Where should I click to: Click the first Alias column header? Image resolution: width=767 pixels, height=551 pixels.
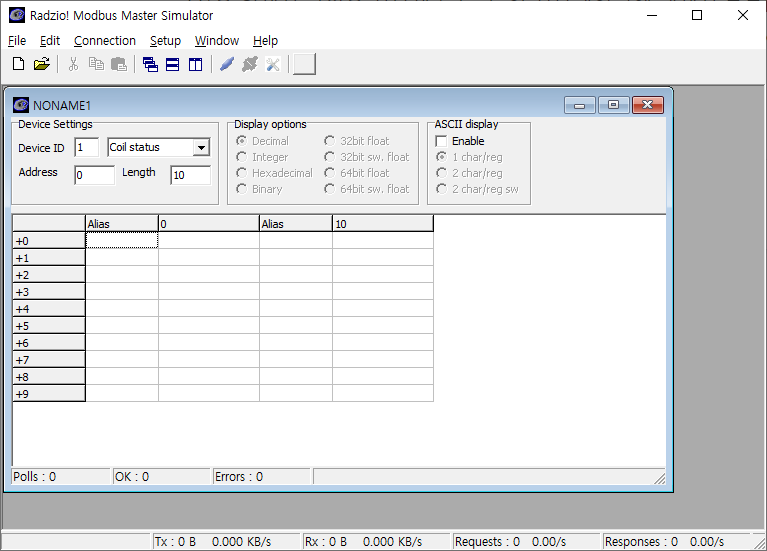[x=122, y=224]
